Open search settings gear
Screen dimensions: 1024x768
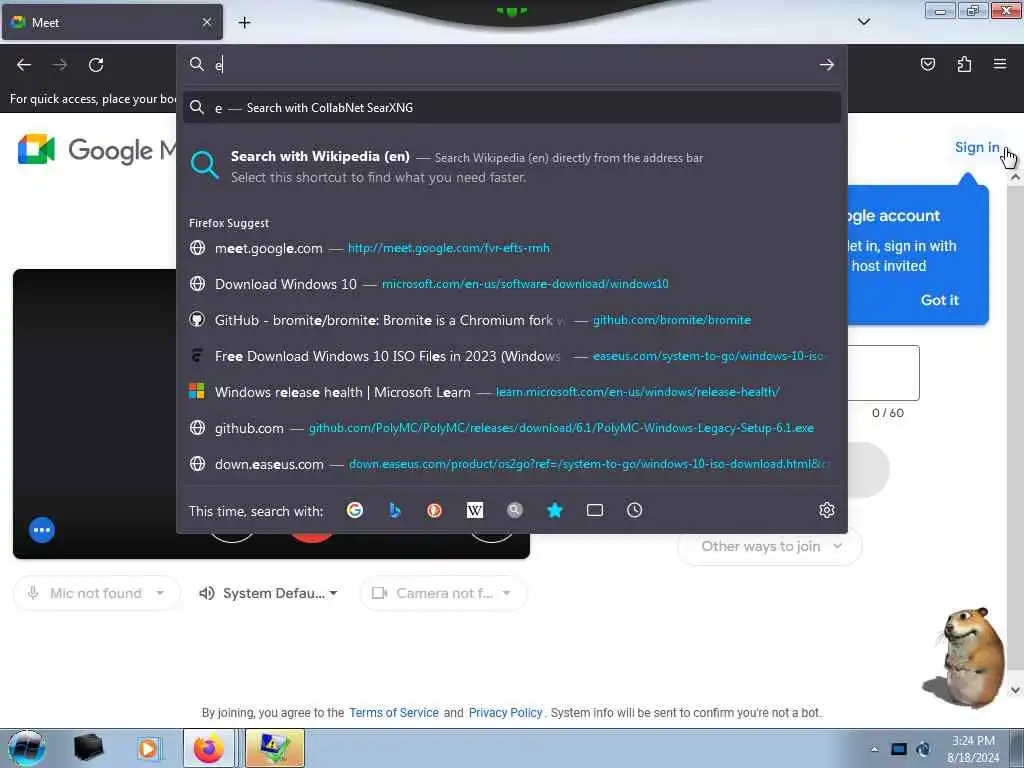click(x=827, y=510)
